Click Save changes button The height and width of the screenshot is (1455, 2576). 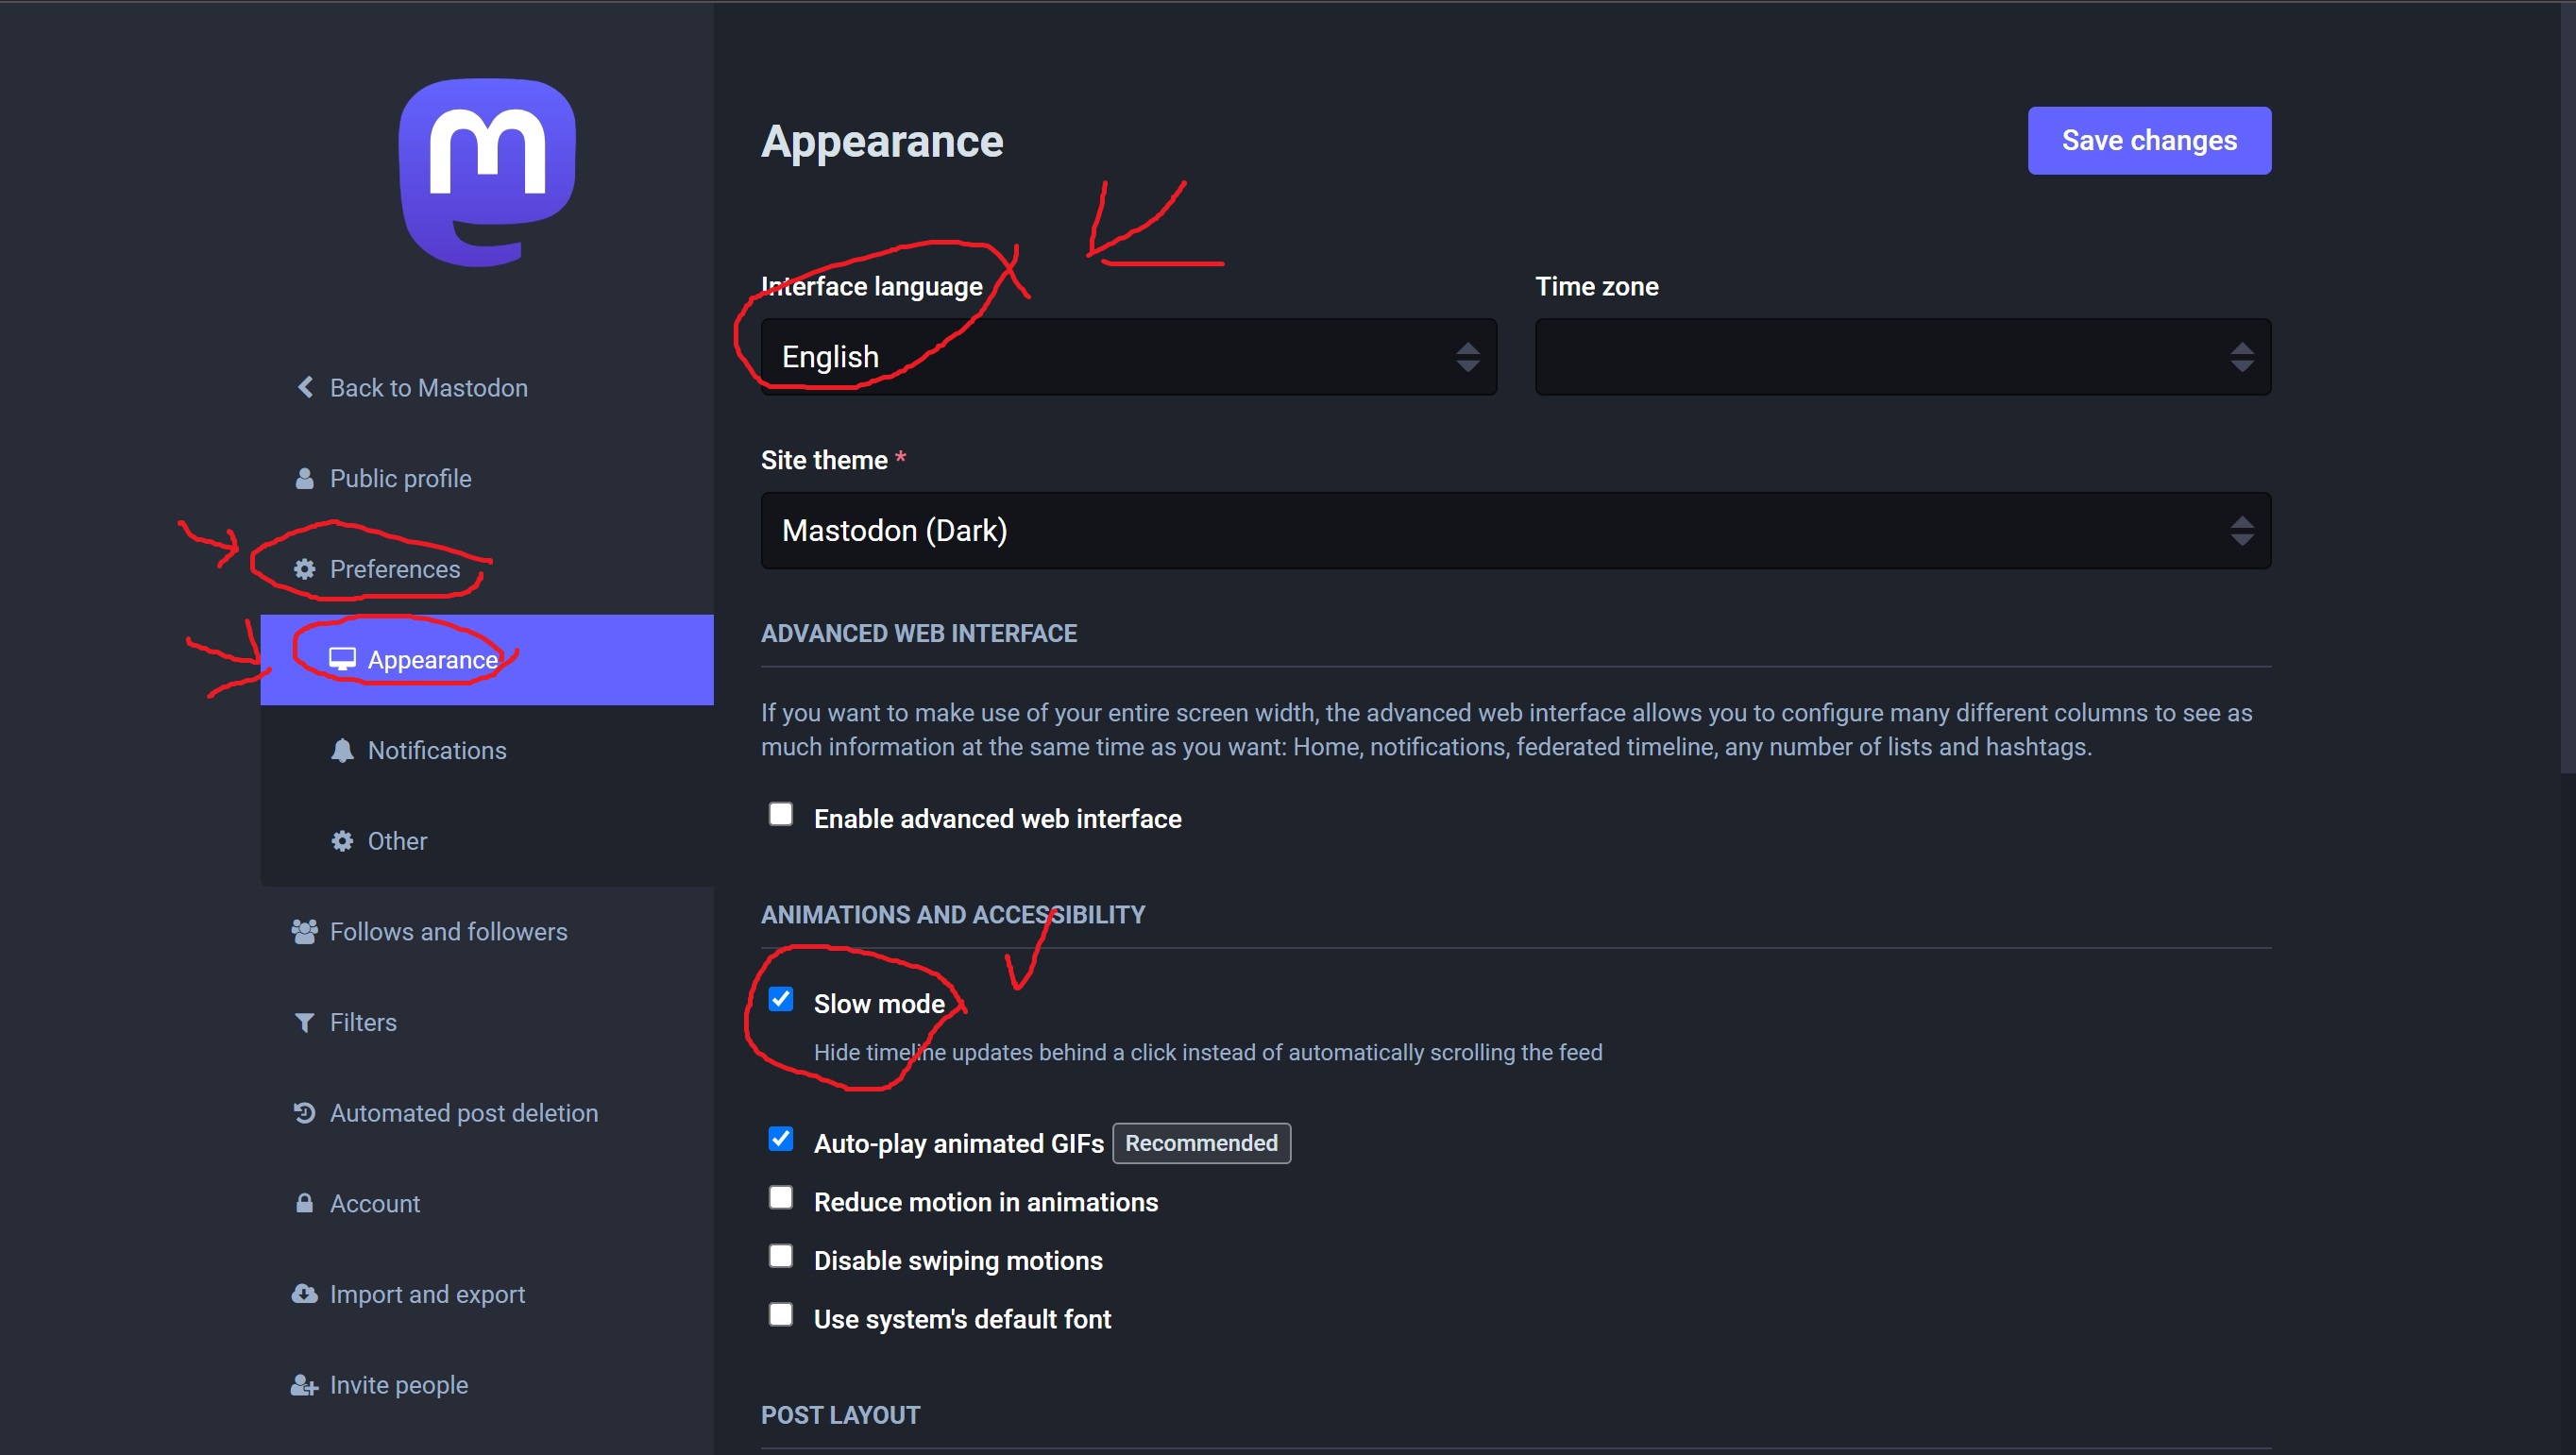click(2149, 141)
